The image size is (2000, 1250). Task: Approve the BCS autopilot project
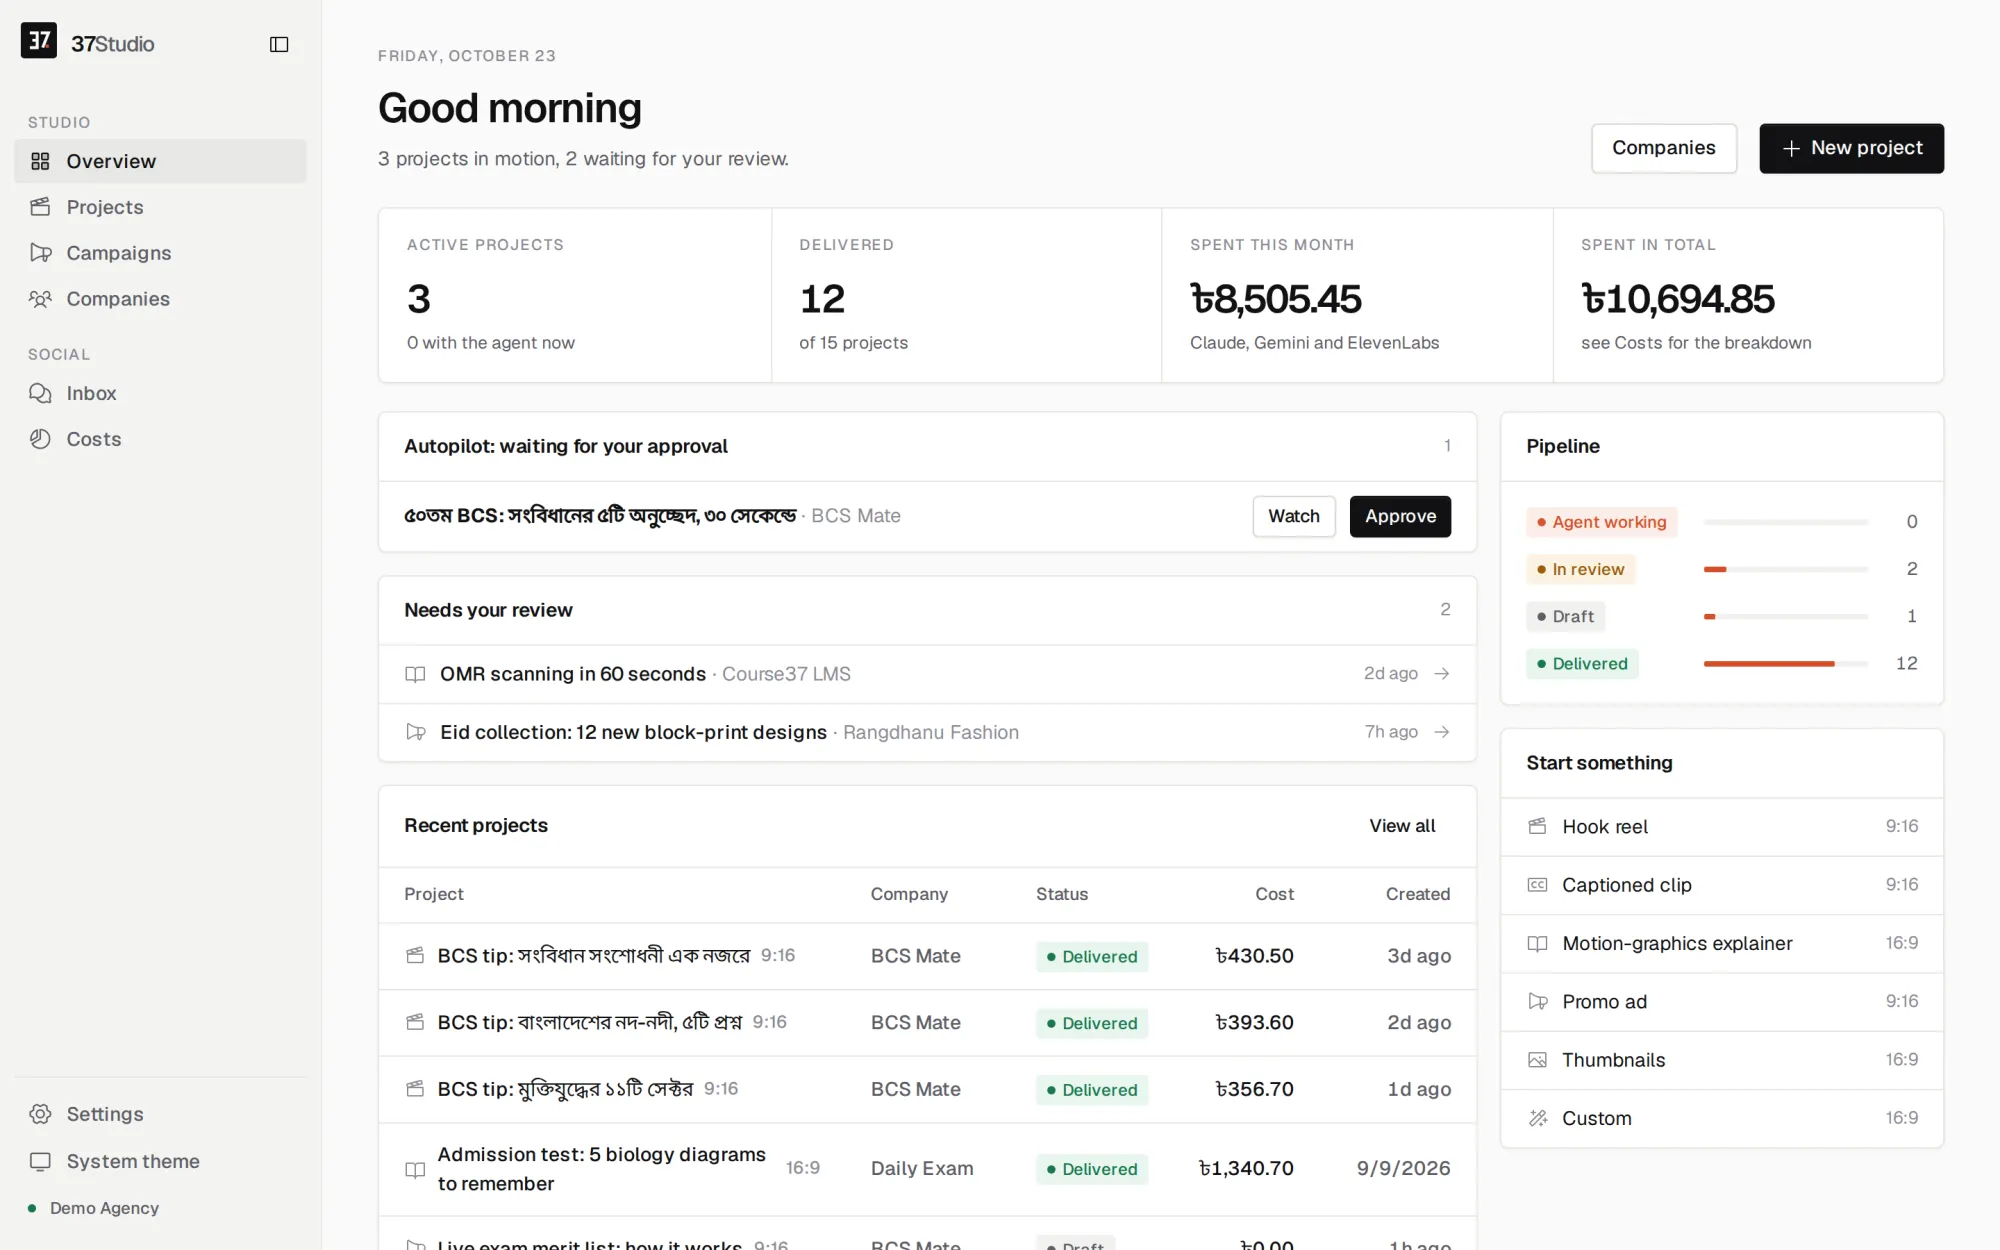[1400, 516]
